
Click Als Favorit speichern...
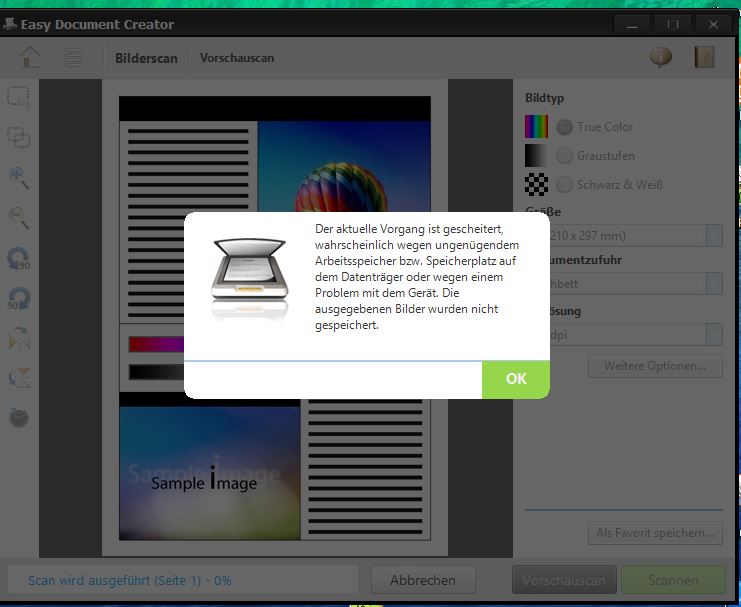[655, 533]
